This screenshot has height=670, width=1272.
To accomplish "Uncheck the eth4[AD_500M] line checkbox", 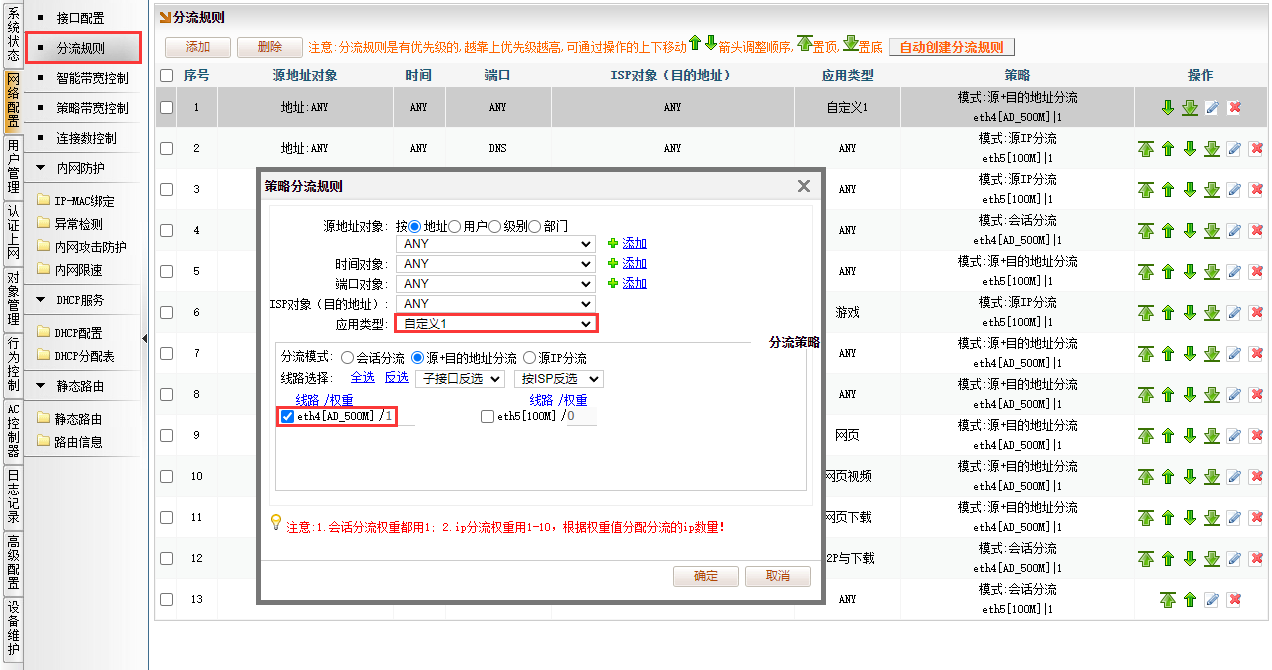I will 288,416.
